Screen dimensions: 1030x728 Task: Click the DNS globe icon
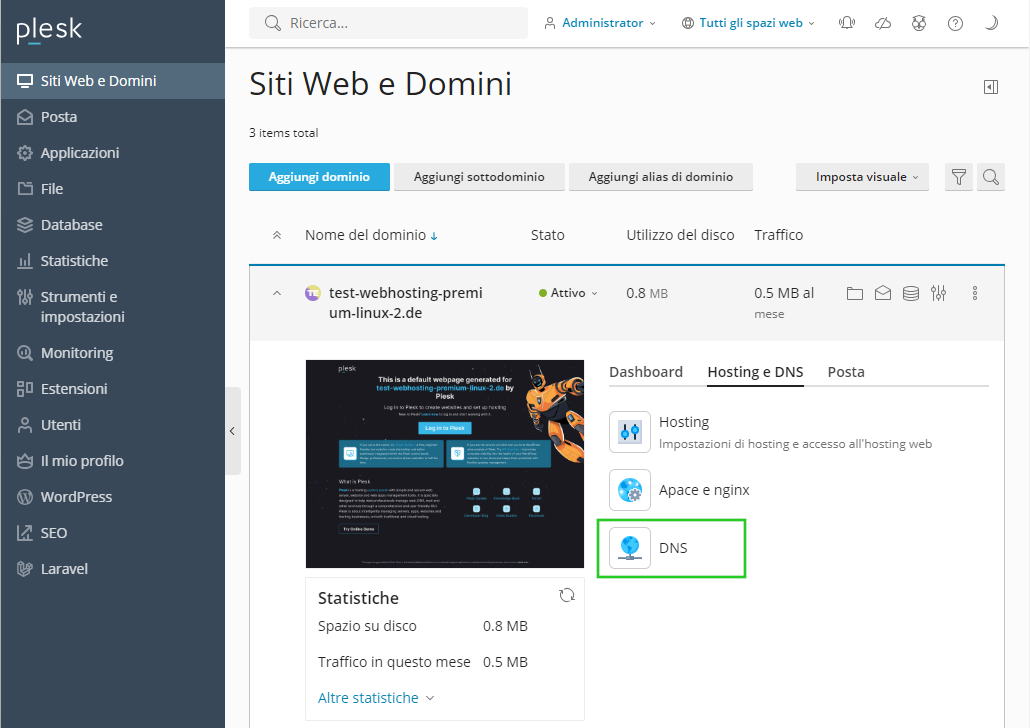630,548
